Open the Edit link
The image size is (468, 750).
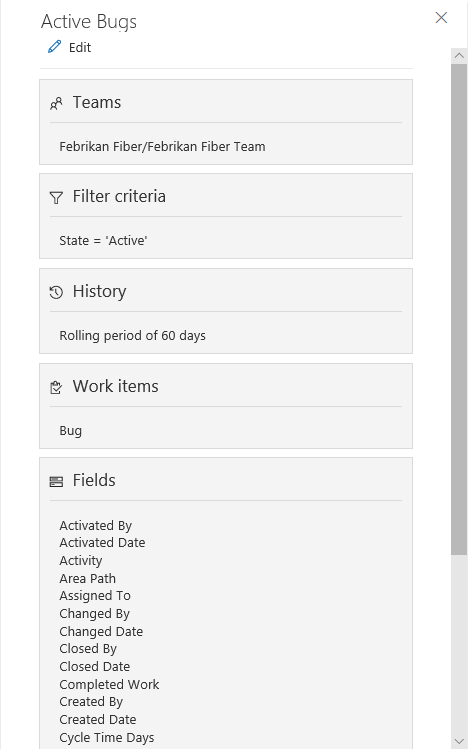coord(80,47)
